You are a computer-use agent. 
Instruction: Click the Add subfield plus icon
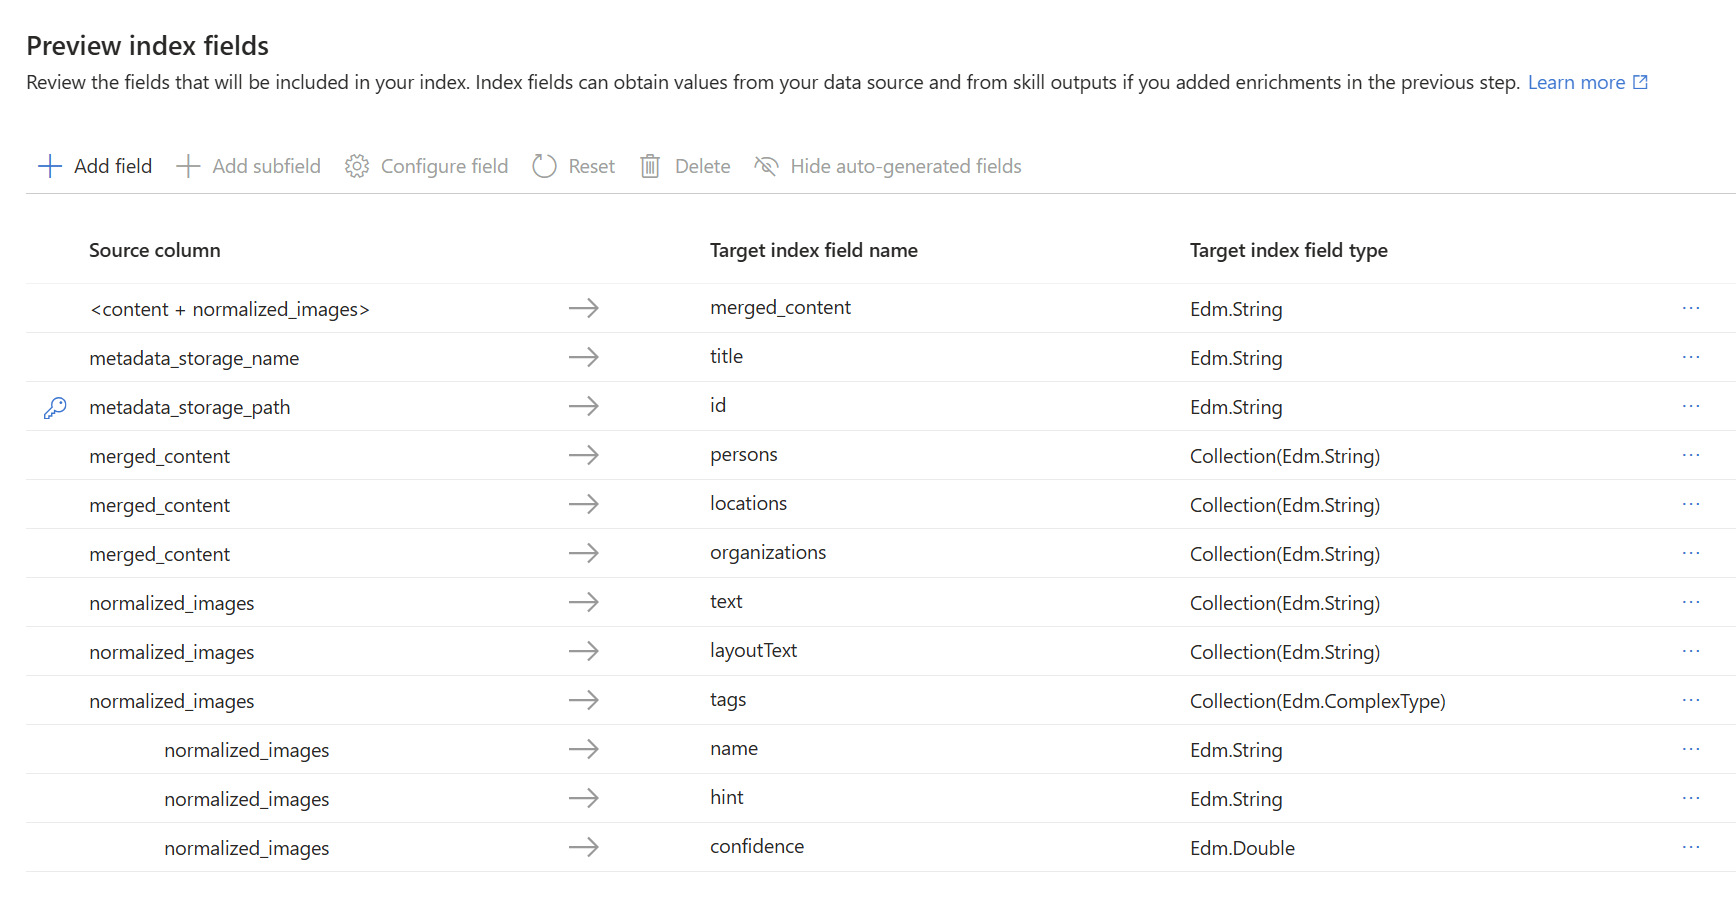point(188,166)
